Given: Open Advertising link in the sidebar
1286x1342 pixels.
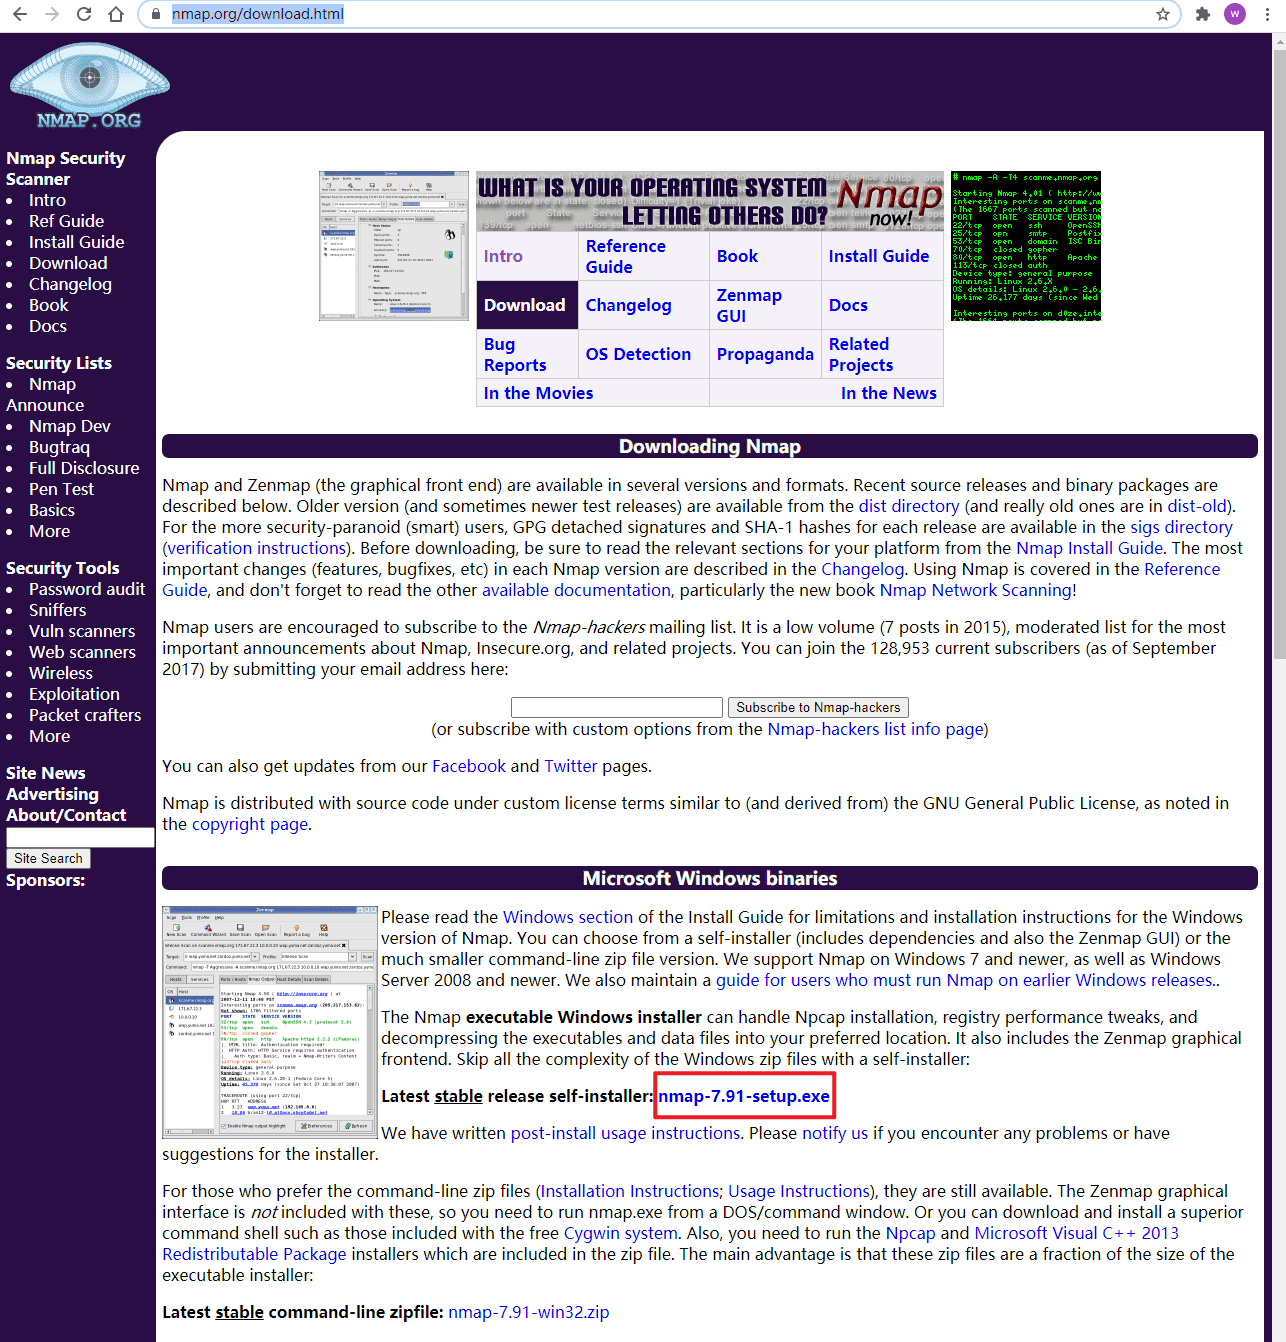Looking at the screenshot, I should coord(52,794).
